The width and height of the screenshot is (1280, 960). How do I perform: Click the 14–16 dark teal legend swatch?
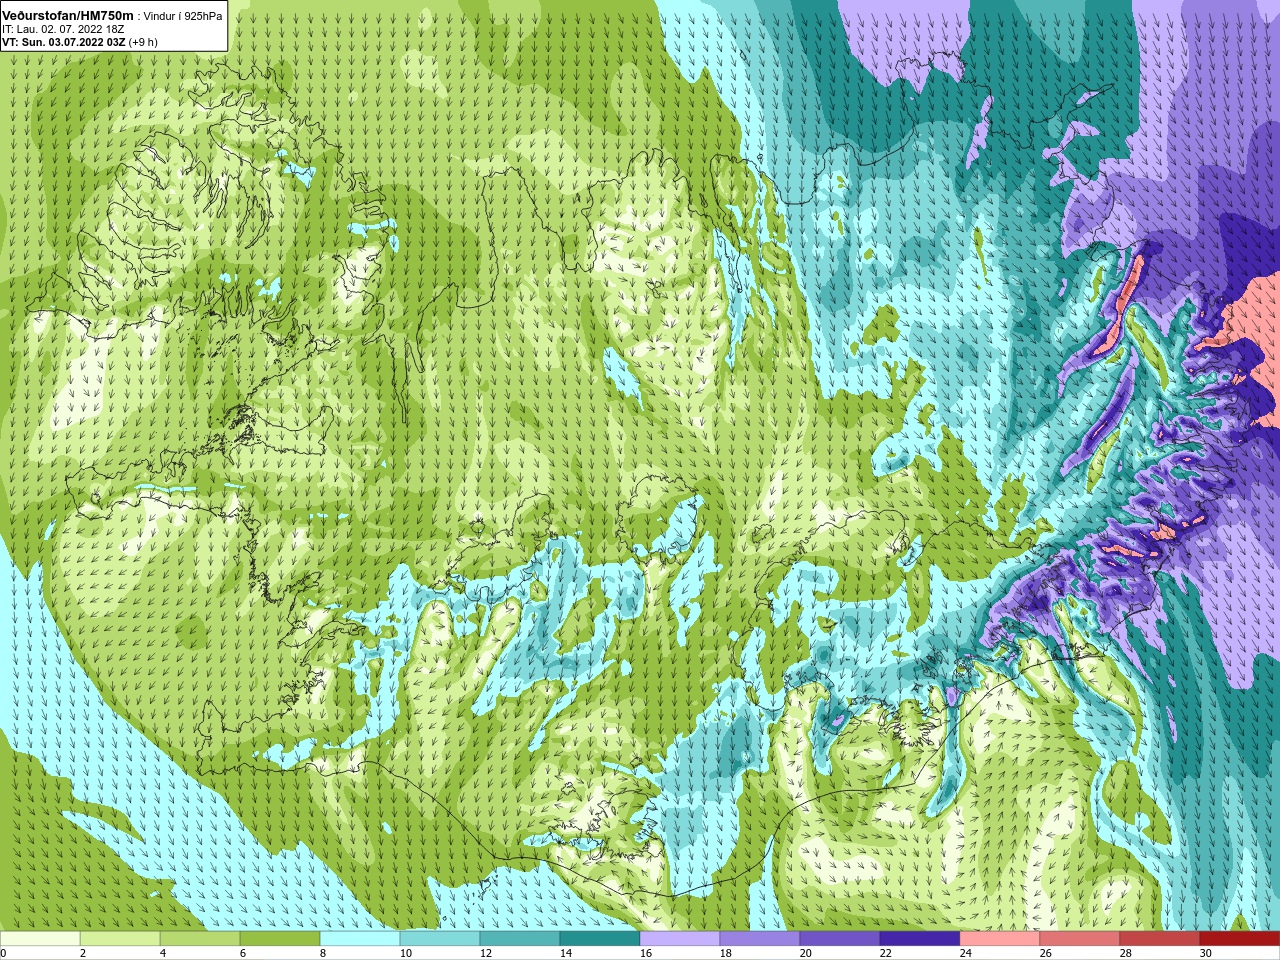pos(600,938)
